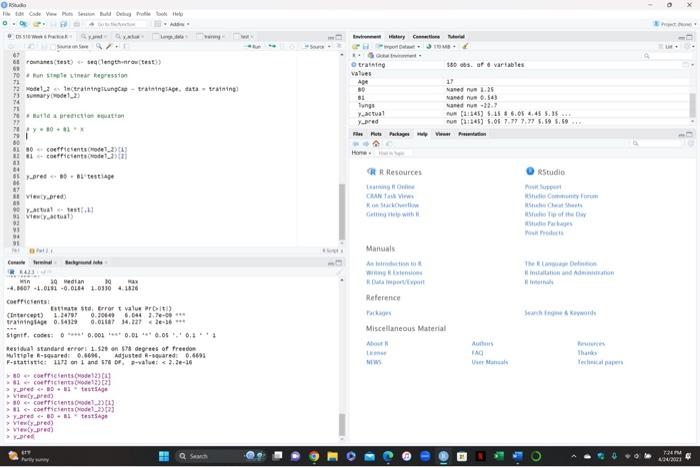700x468 pixels.
Task: Click the RStudio icon in the taskbar
Action: tap(443, 456)
